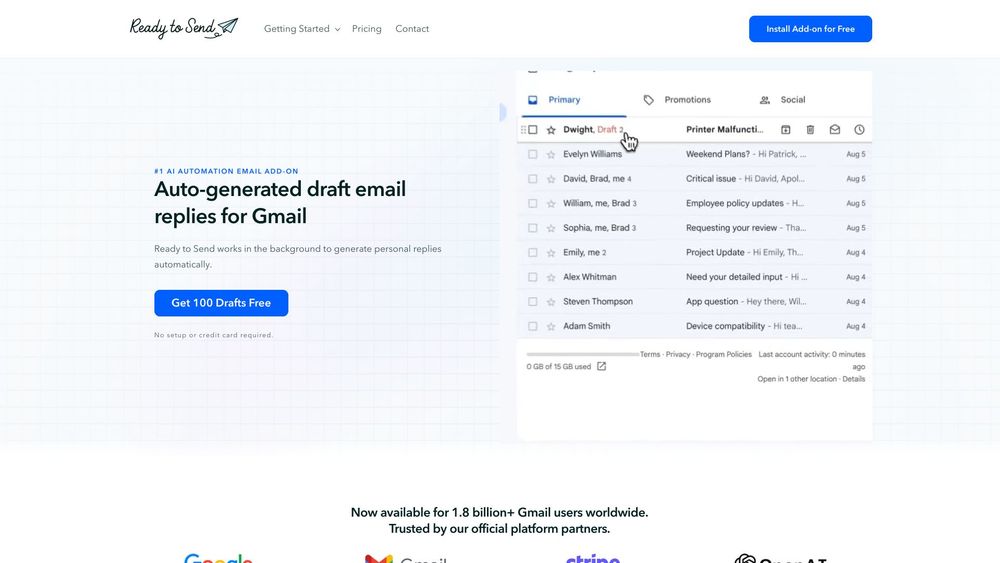Open the Project Update email

click(x=695, y=252)
